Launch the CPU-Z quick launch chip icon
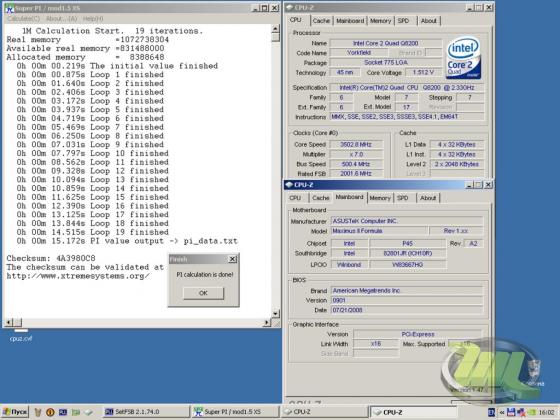Viewport: 560px width, 420px height. 88,412
